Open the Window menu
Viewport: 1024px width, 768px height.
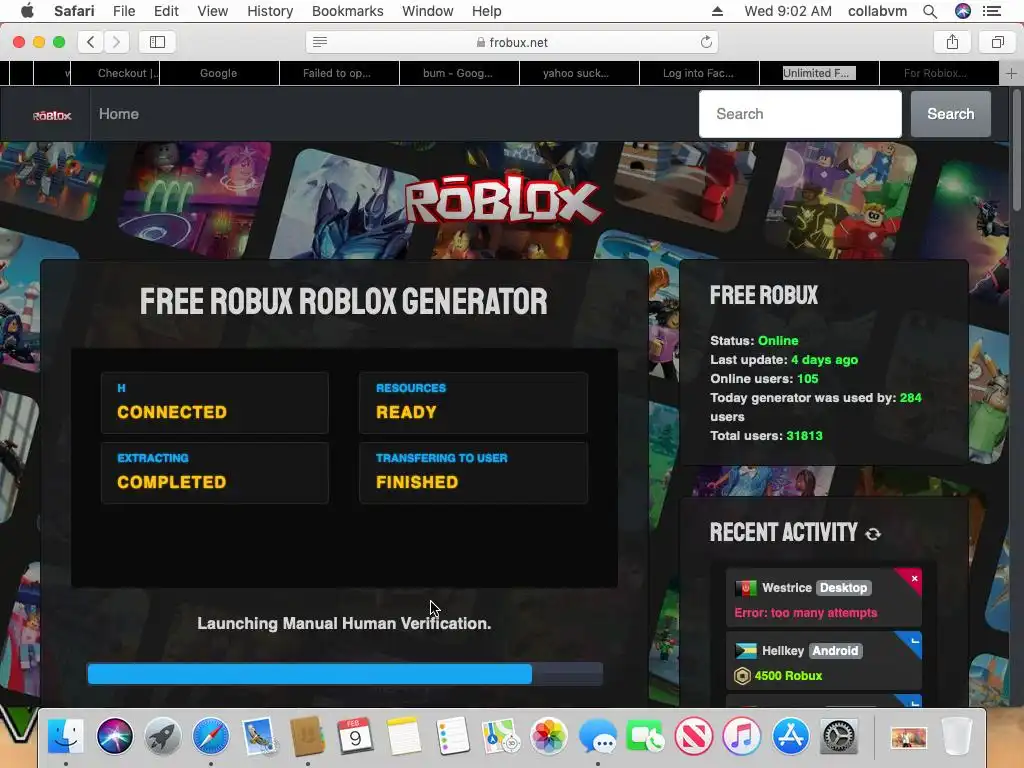pyautogui.click(x=428, y=11)
